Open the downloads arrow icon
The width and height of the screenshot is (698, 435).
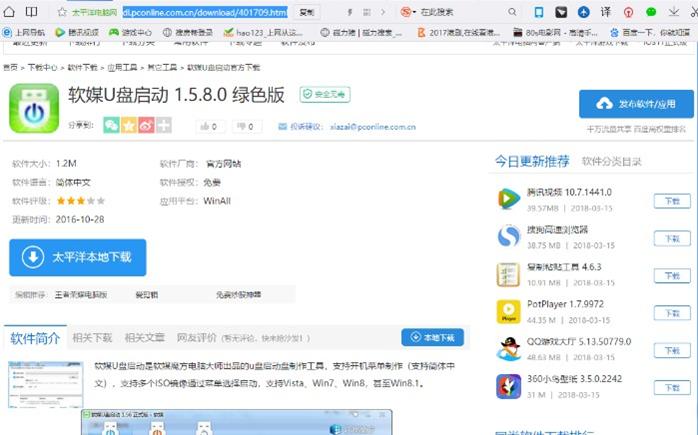coord(674,12)
